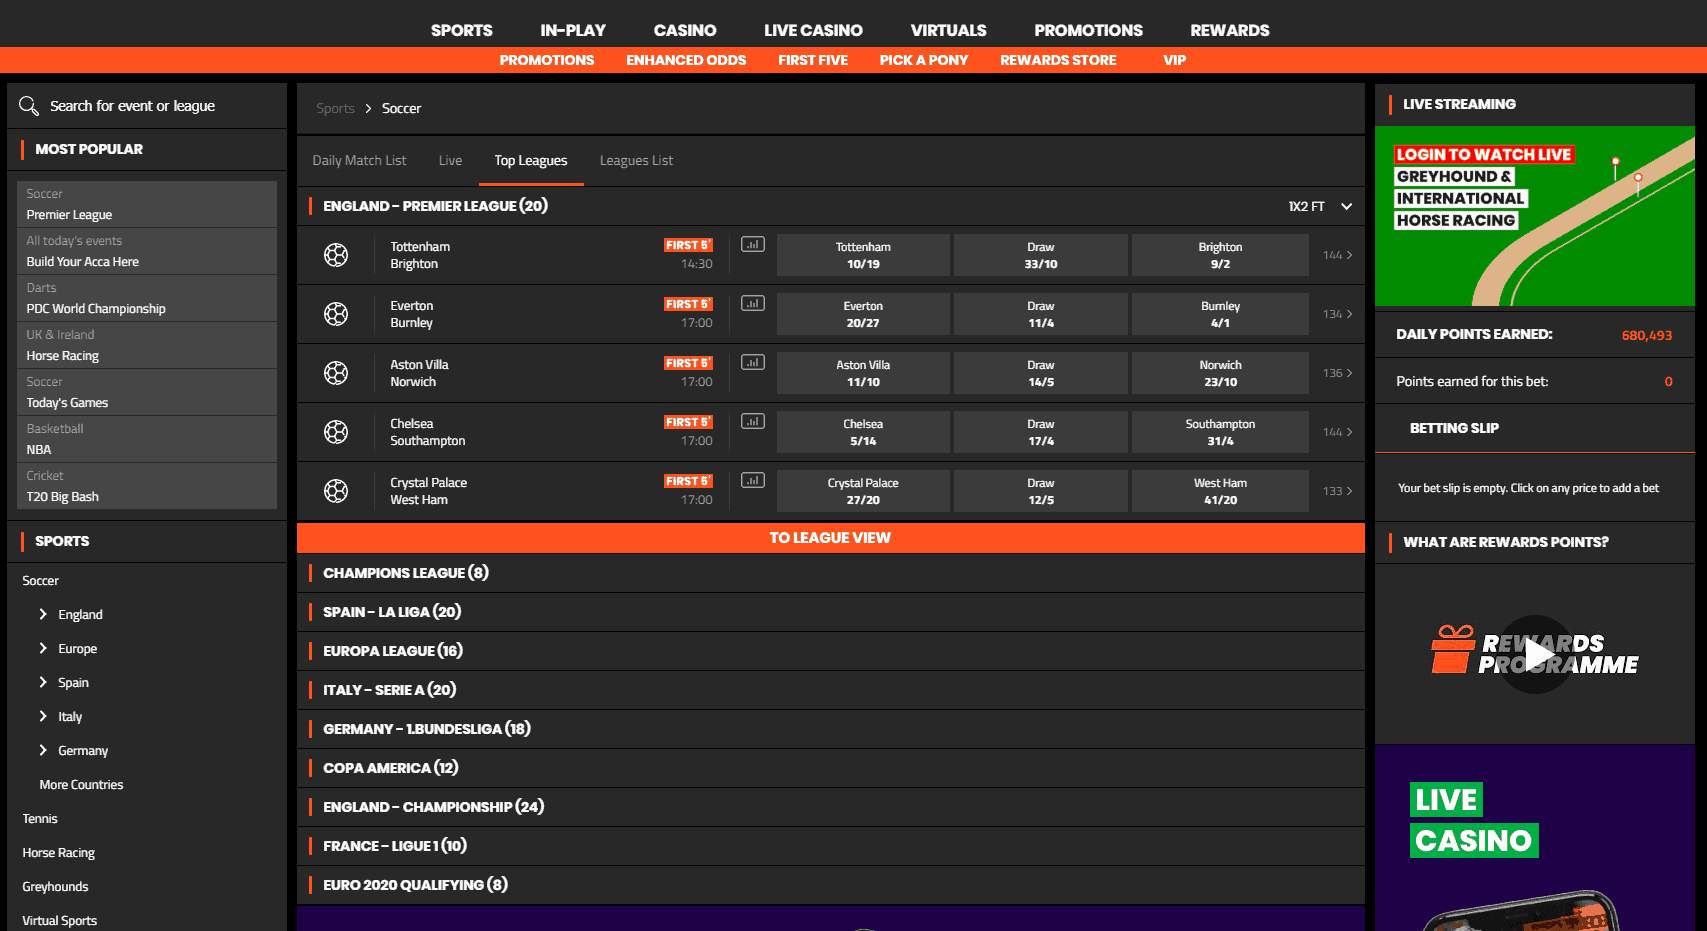Bet on Tottenham at 10/19
This screenshot has height=931, width=1707.
(863, 255)
